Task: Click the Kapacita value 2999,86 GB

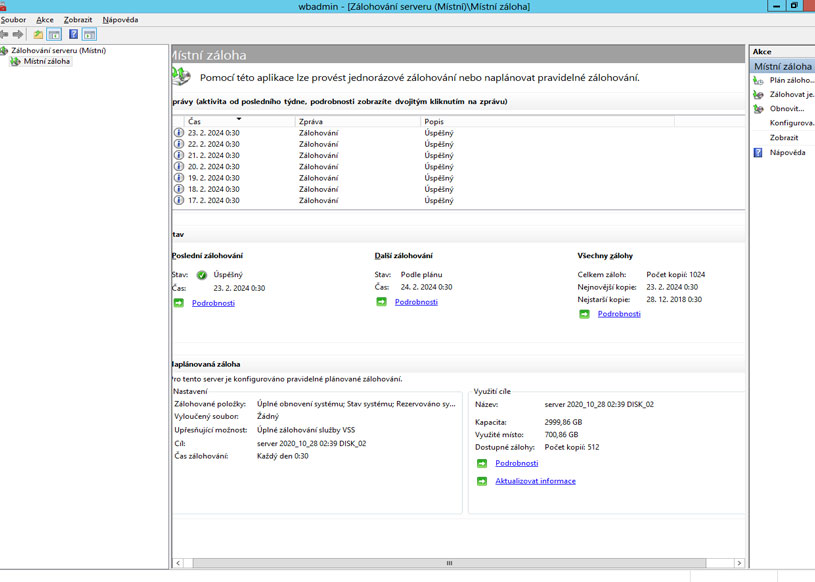Action: [563, 422]
